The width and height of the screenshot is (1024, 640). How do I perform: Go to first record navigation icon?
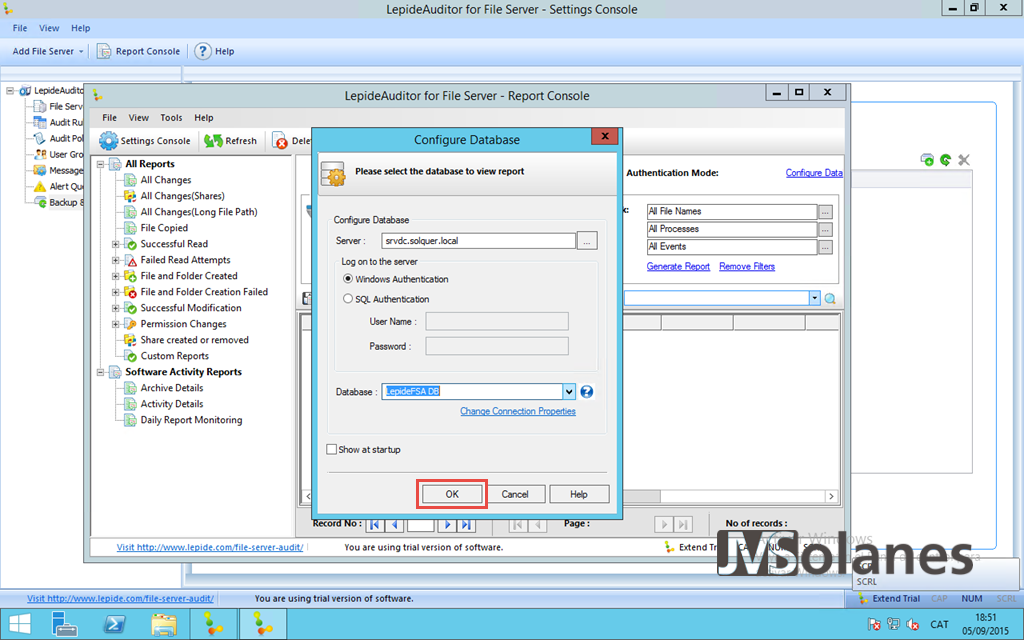[x=375, y=524]
